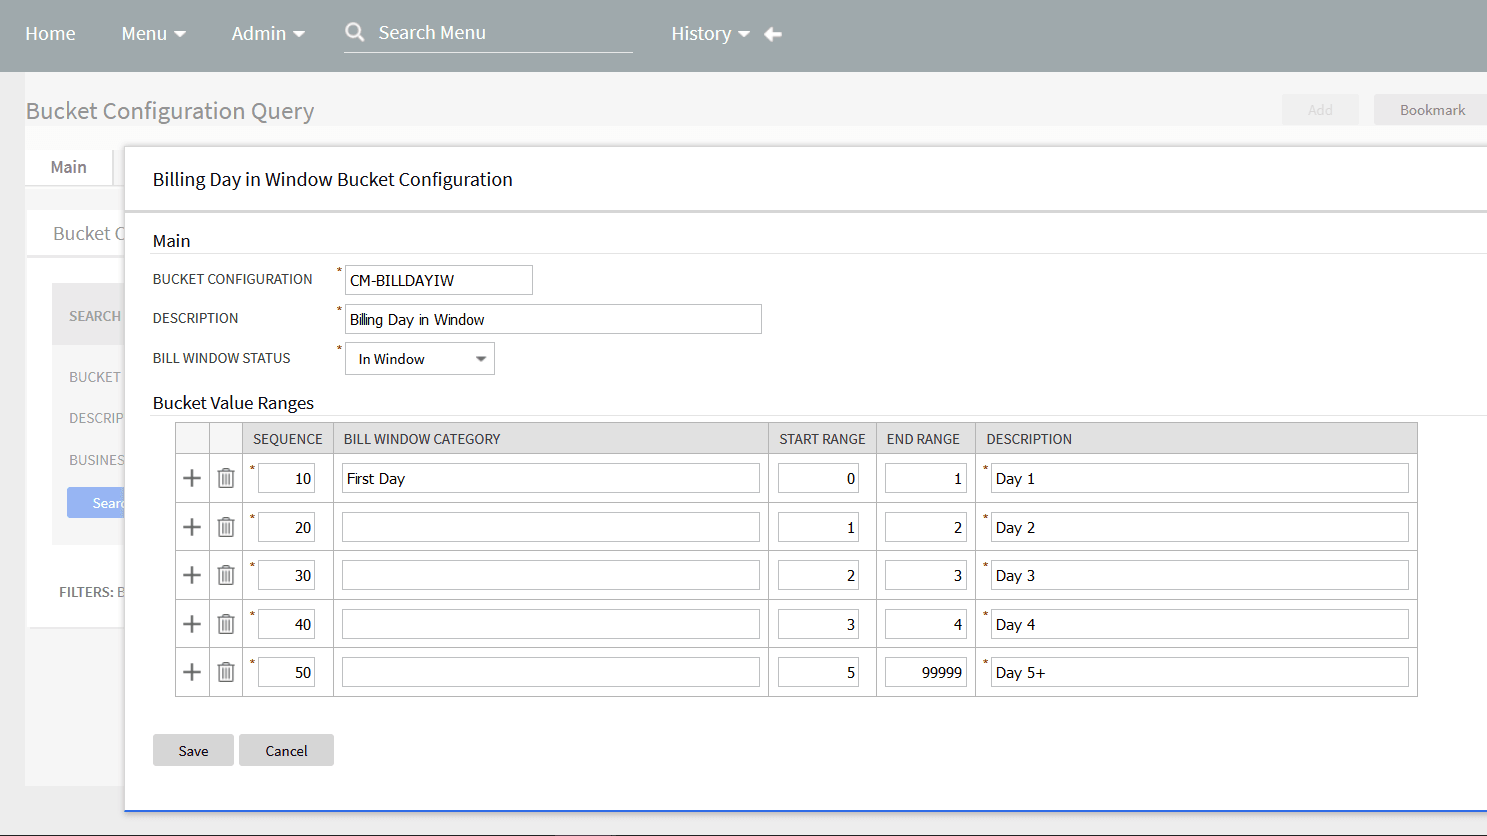Insert a new row after Sequence 30

tap(192, 575)
